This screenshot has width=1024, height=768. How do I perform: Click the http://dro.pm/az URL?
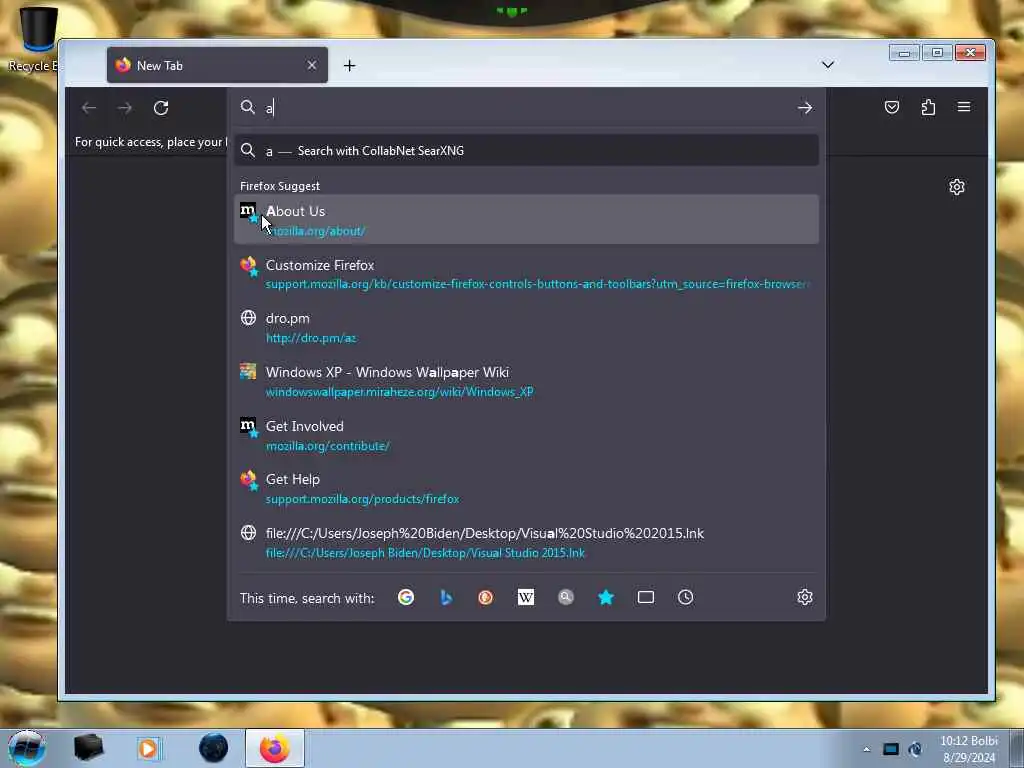coord(311,338)
